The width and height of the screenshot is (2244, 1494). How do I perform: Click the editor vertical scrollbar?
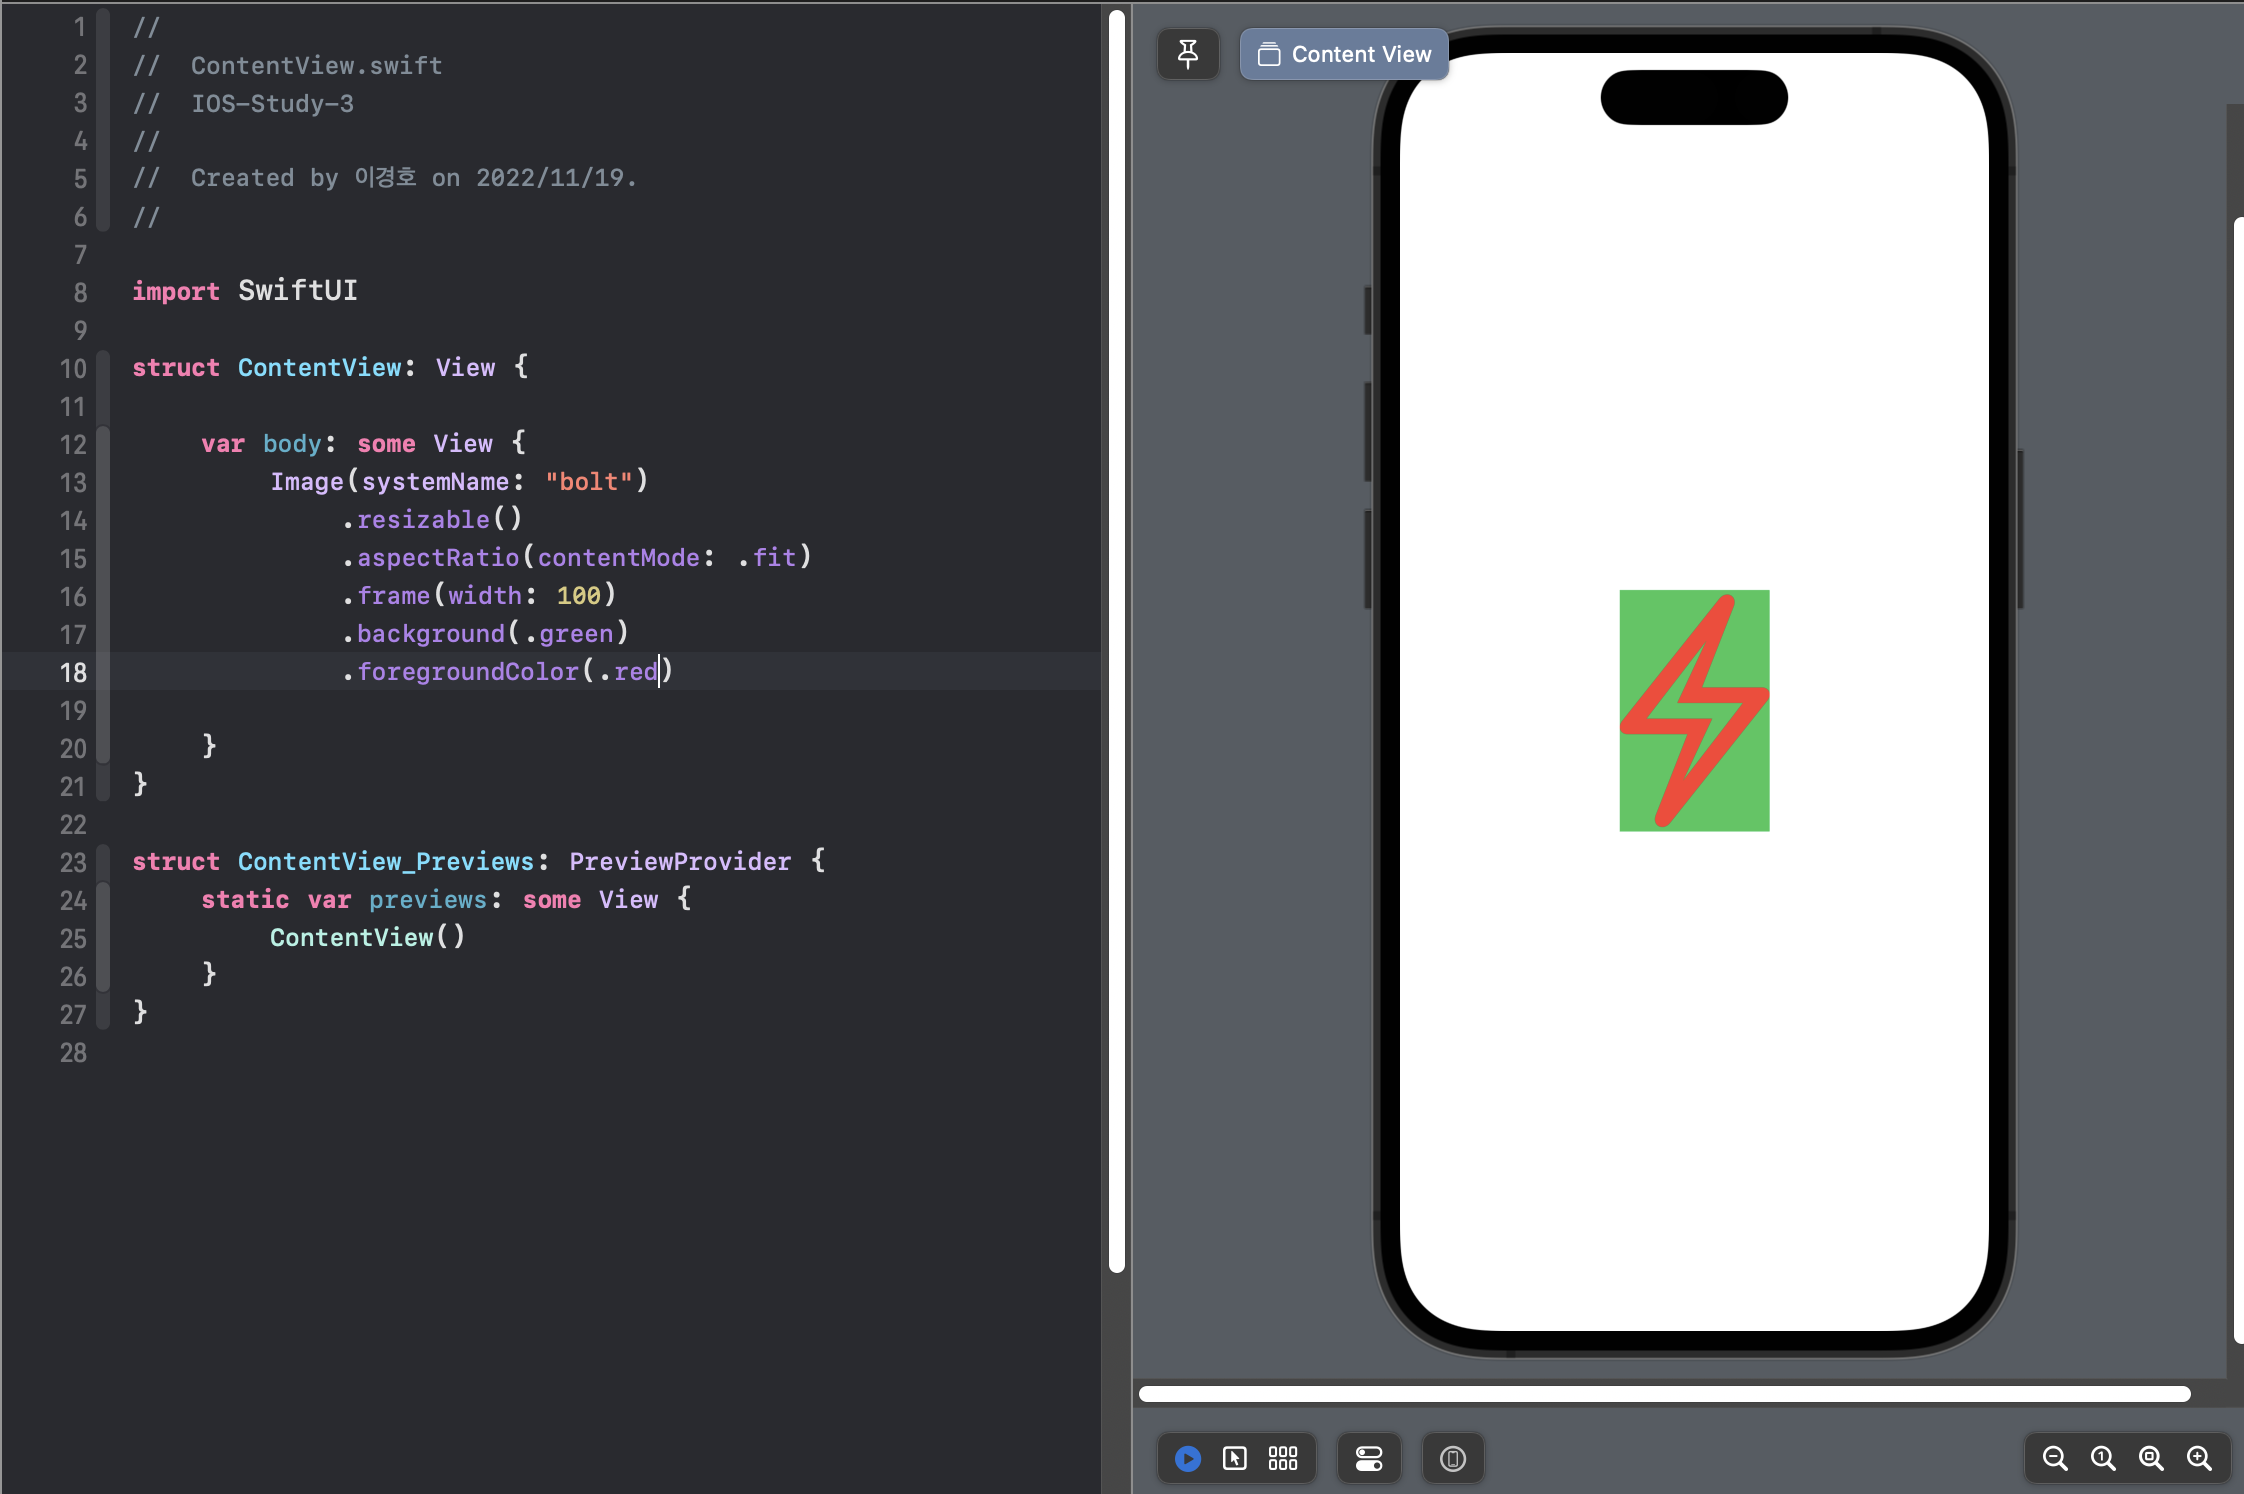coord(1117,640)
